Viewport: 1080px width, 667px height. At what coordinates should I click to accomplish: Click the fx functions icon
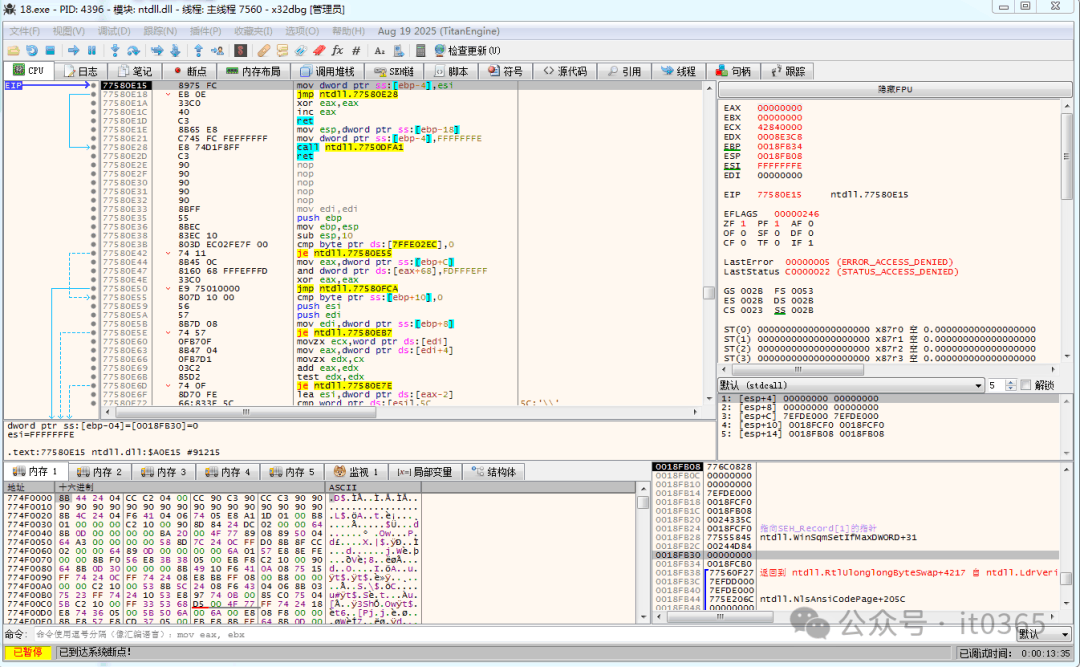pos(337,50)
